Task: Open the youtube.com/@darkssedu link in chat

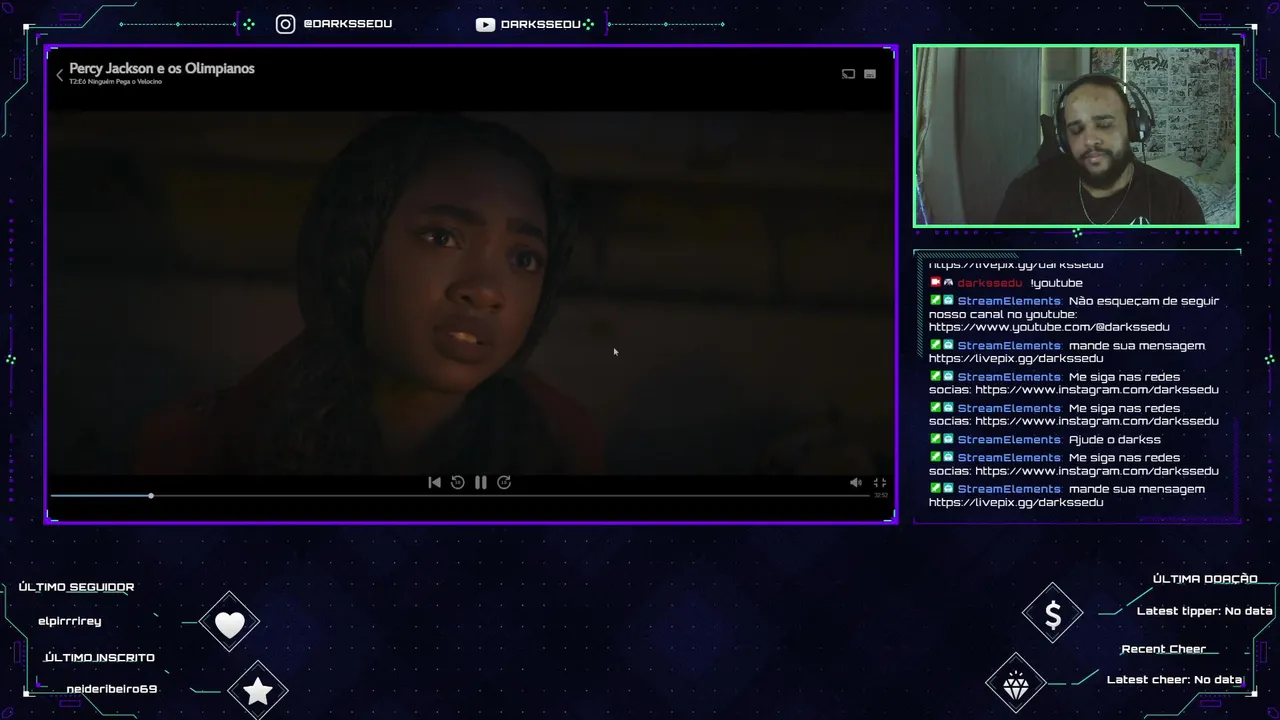Action: click(x=1049, y=327)
